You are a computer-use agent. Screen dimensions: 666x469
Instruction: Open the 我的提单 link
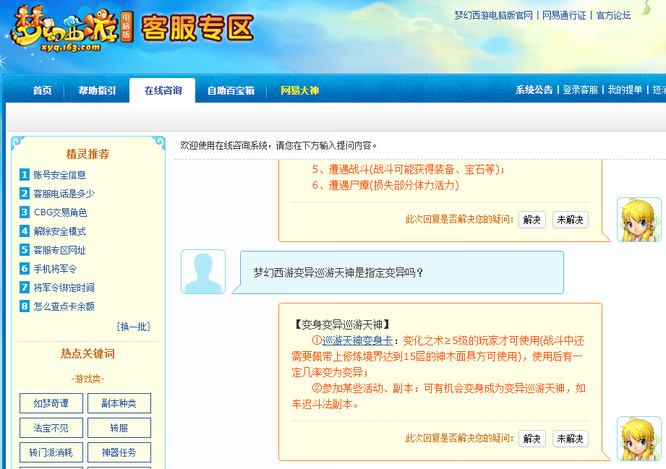point(625,90)
